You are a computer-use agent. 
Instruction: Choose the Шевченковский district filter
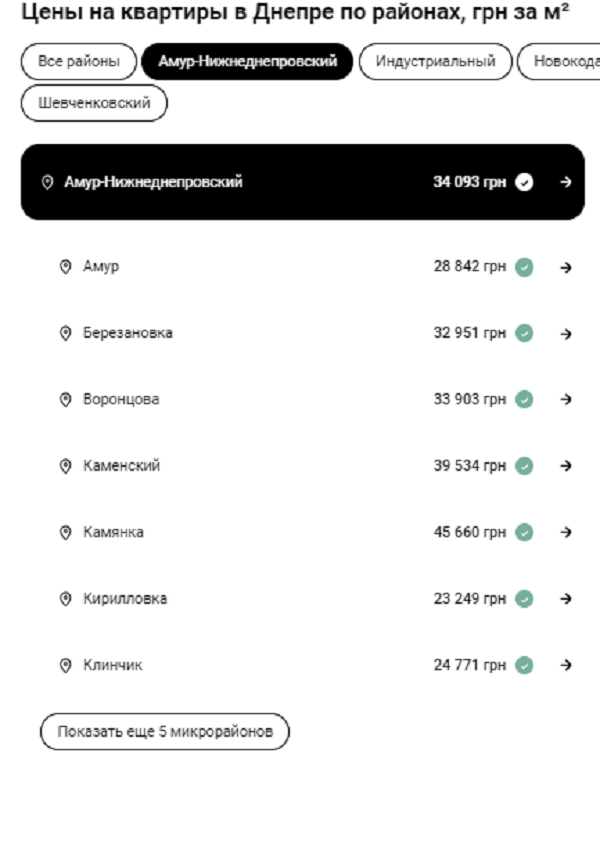tap(94, 103)
